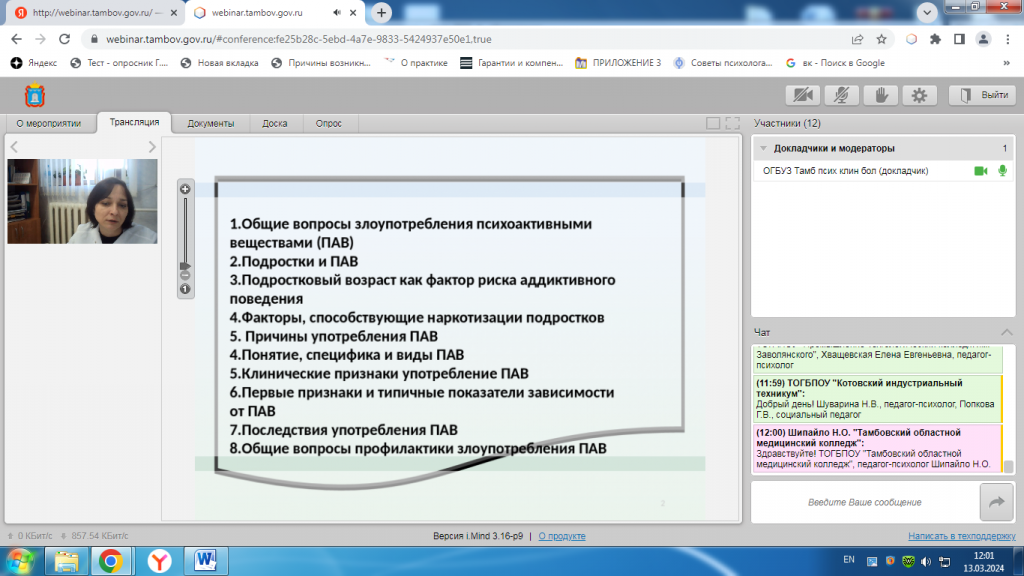This screenshot has height=576, width=1024.
Task: Click the window layout square icon
Action: [712, 123]
